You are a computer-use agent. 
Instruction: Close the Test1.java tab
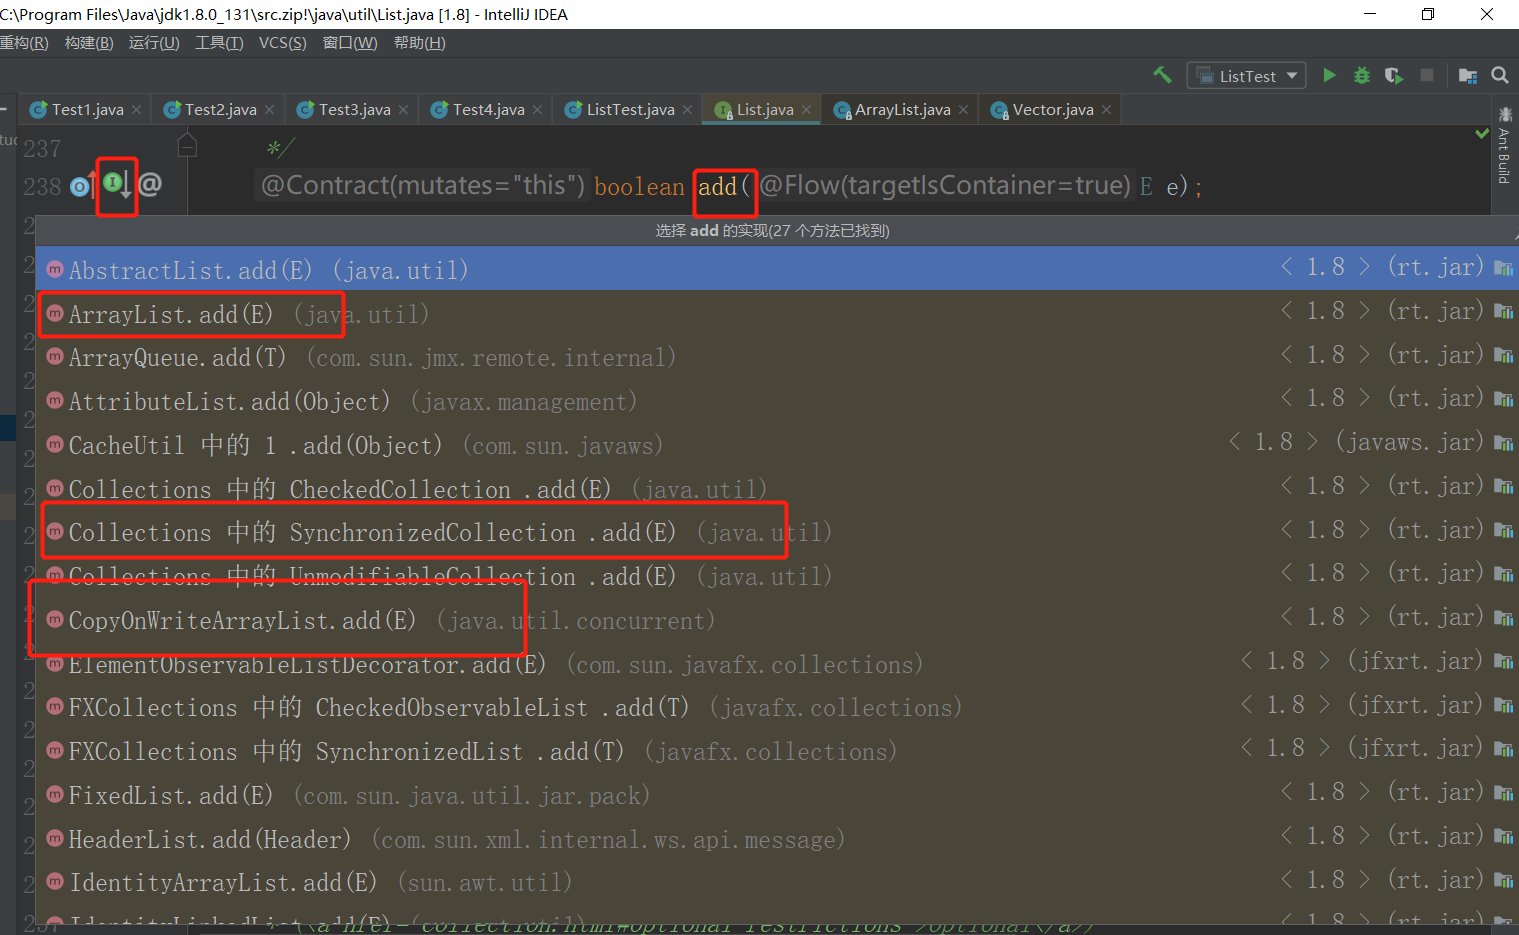coord(137,110)
